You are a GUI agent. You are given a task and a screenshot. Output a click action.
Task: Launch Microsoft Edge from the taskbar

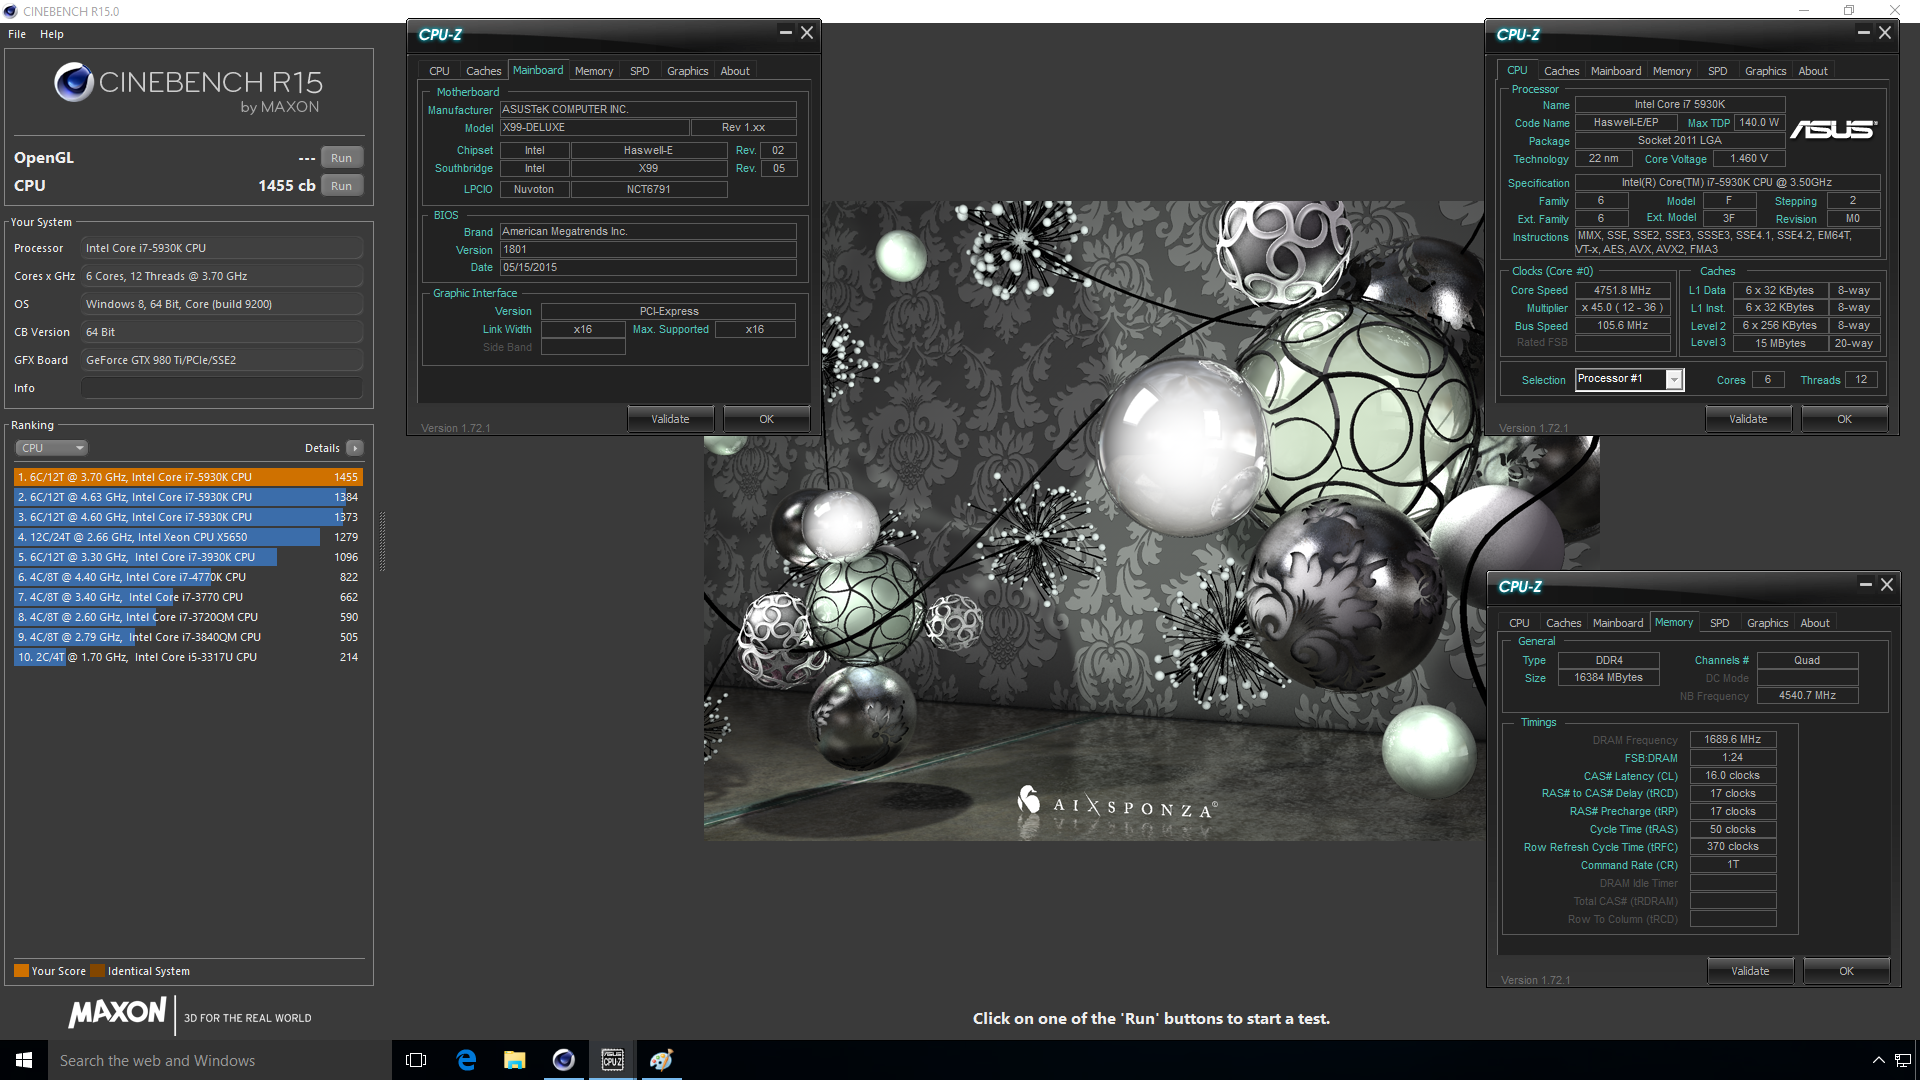coord(466,1060)
